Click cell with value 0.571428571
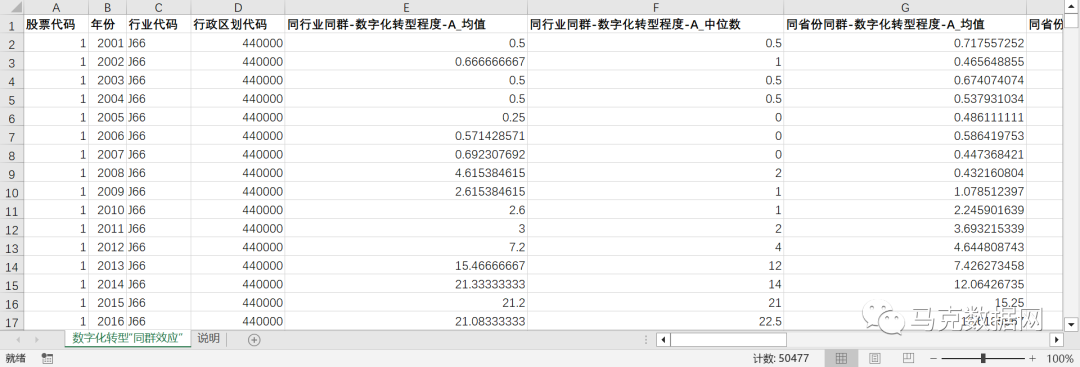 pos(406,136)
